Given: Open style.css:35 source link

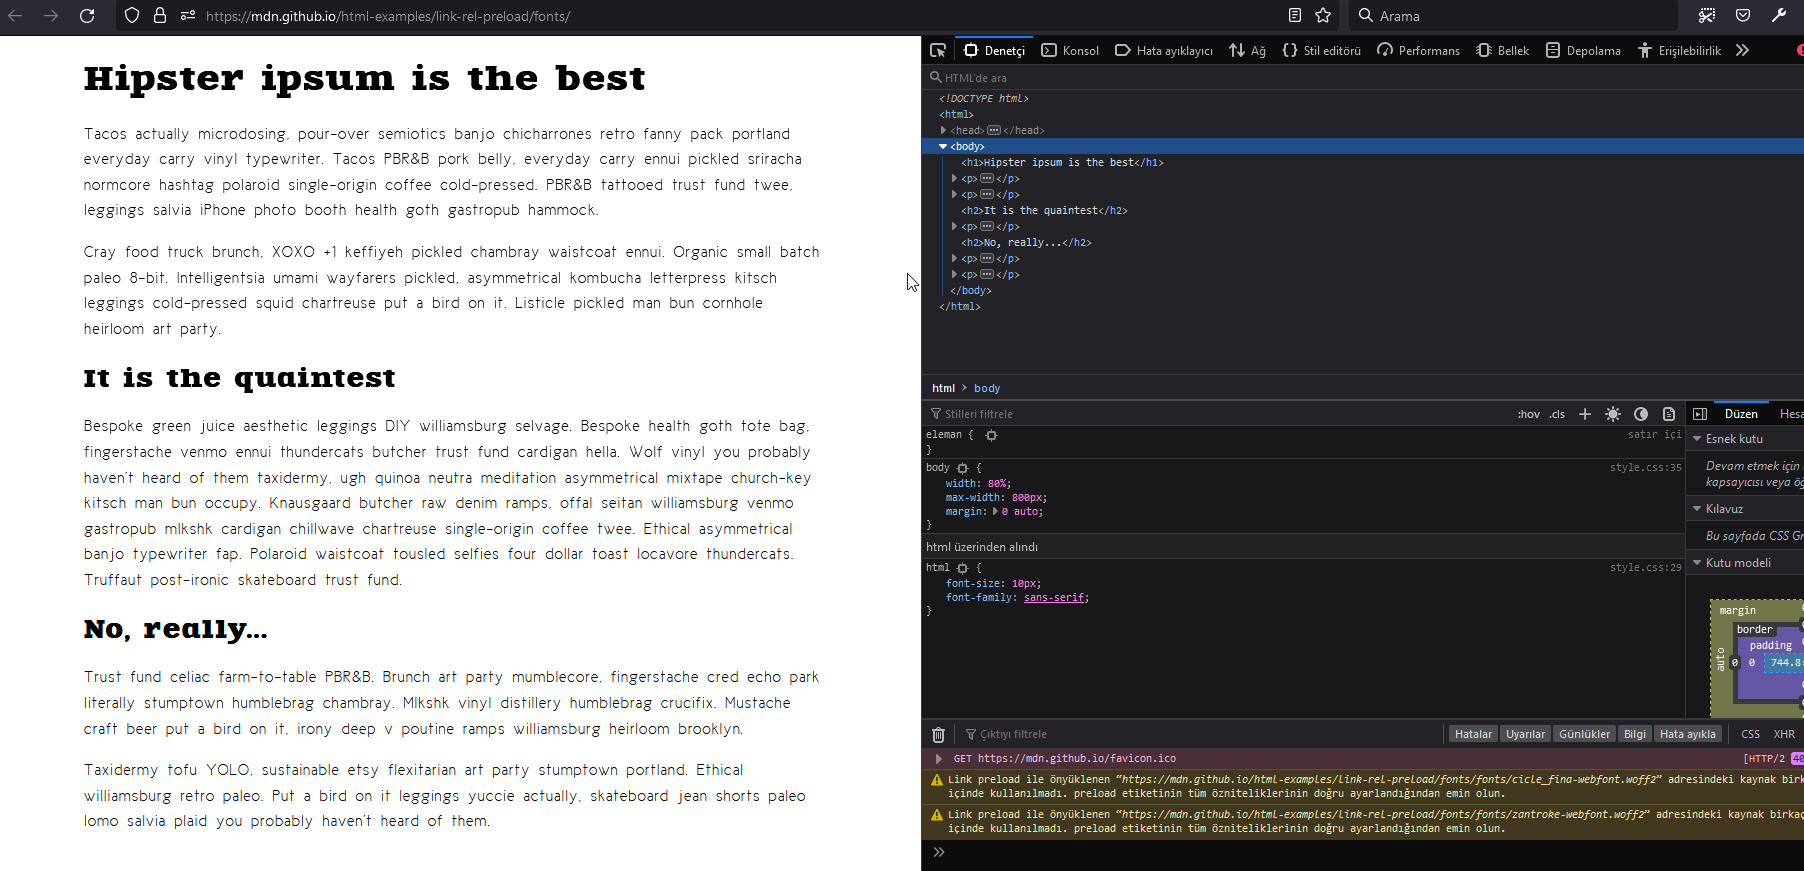Looking at the screenshot, I should click(x=1646, y=467).
